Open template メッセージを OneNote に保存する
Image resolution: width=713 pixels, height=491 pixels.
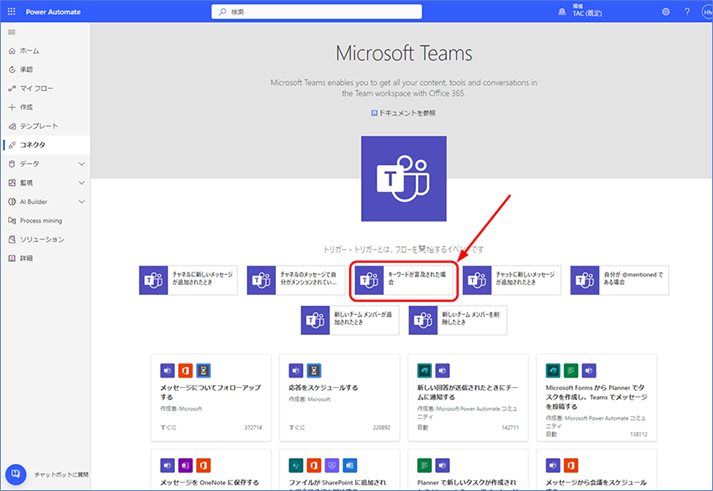tap(211, 470)
